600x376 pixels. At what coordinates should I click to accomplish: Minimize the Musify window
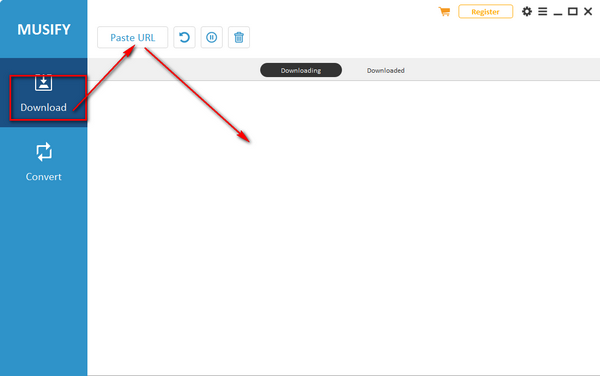coord(558,12)
